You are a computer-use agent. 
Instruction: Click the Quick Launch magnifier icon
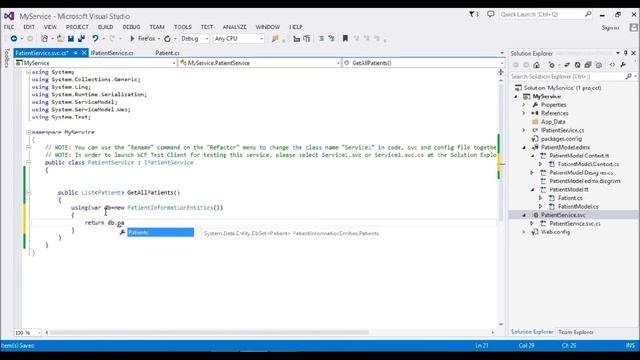pyautogui.click(x=588, y=14)
